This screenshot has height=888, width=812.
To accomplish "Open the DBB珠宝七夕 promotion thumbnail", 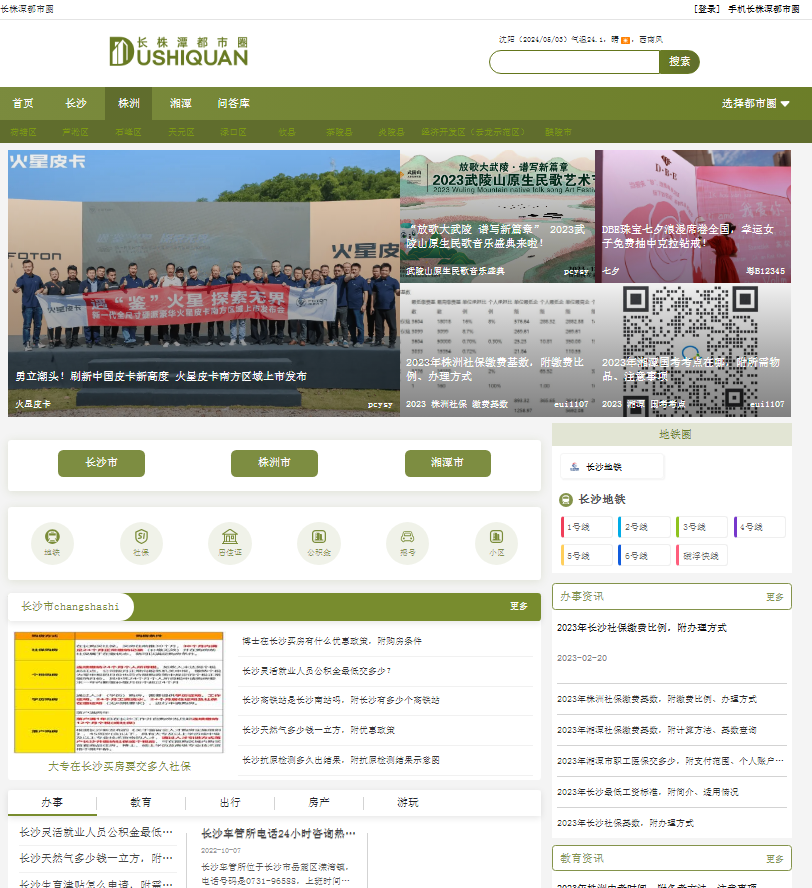I will point(693,216).
